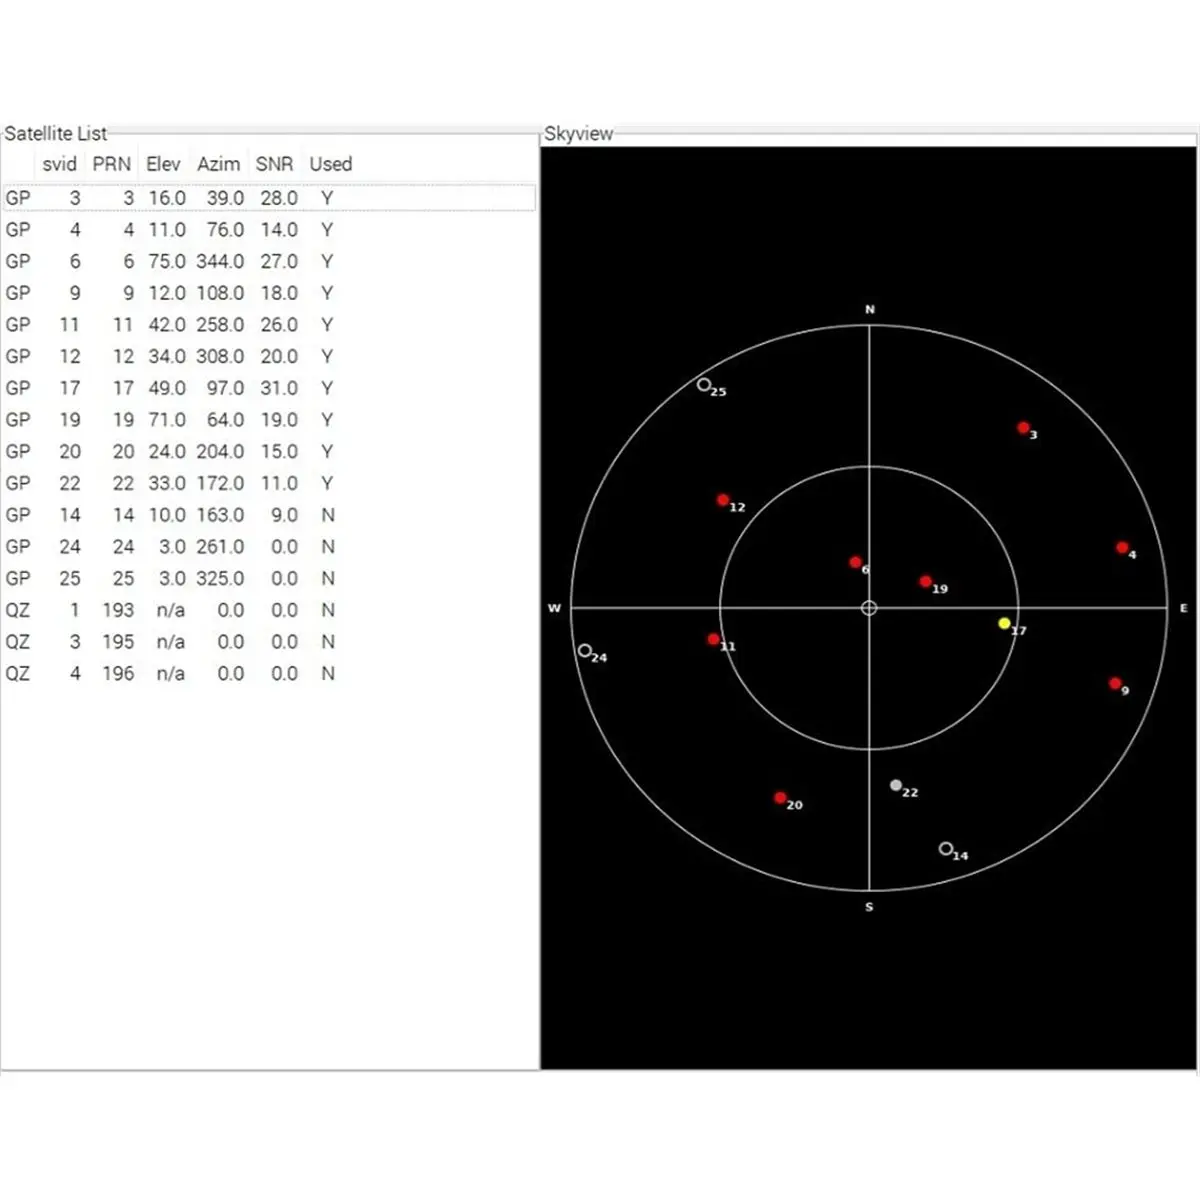Viewport: 1200px width, 1200px height.
Task: Click satellite 4 marker in skyview
Action: (1122, 548)
